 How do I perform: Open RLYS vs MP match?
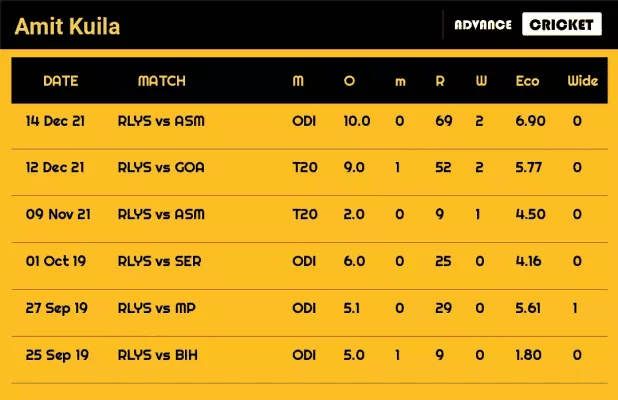158,308
